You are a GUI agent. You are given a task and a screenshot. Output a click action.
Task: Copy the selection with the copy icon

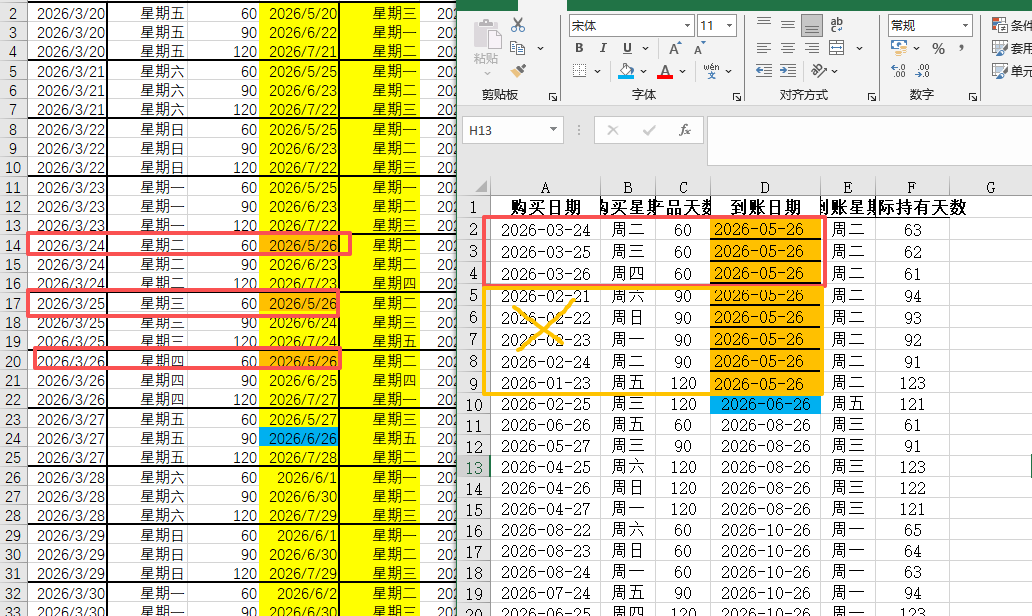coord(516,46)
